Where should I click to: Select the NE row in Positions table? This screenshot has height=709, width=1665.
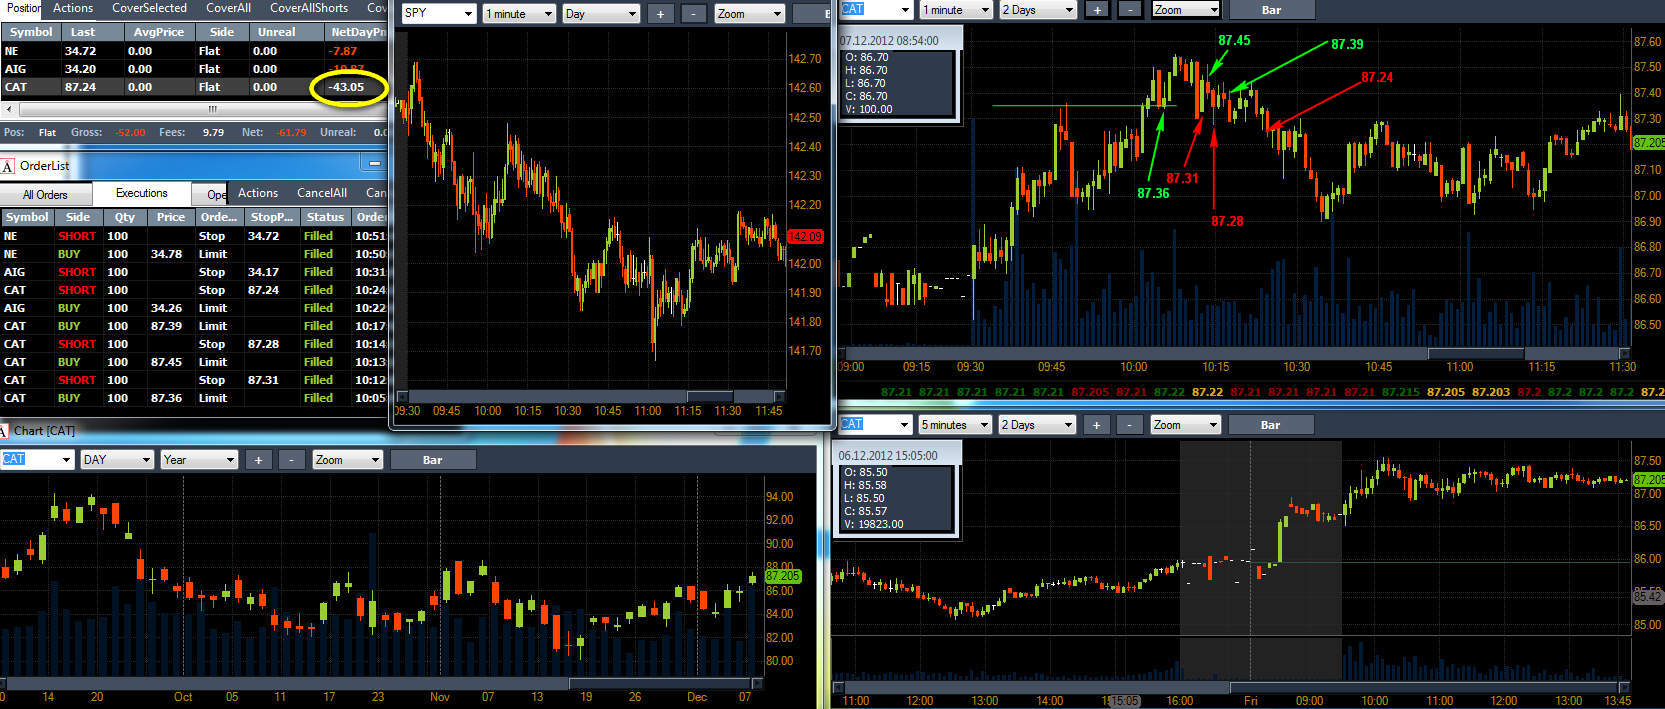point(195,51)
